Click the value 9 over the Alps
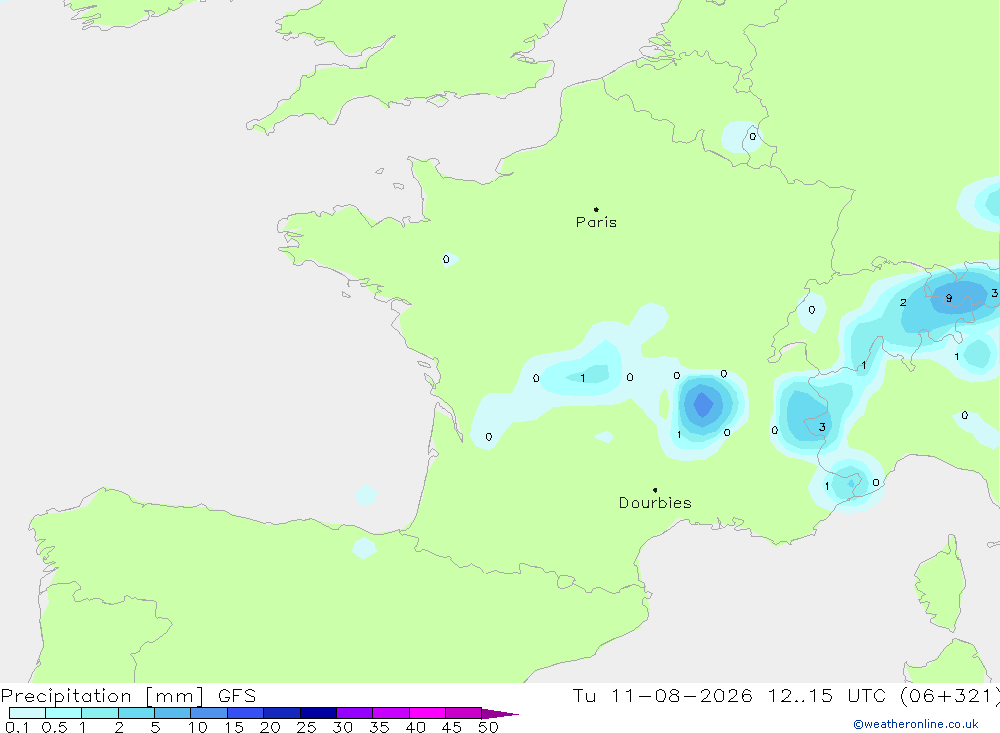Image resolution: width=1000 pixels, height=733 pixels. (949, 298)
